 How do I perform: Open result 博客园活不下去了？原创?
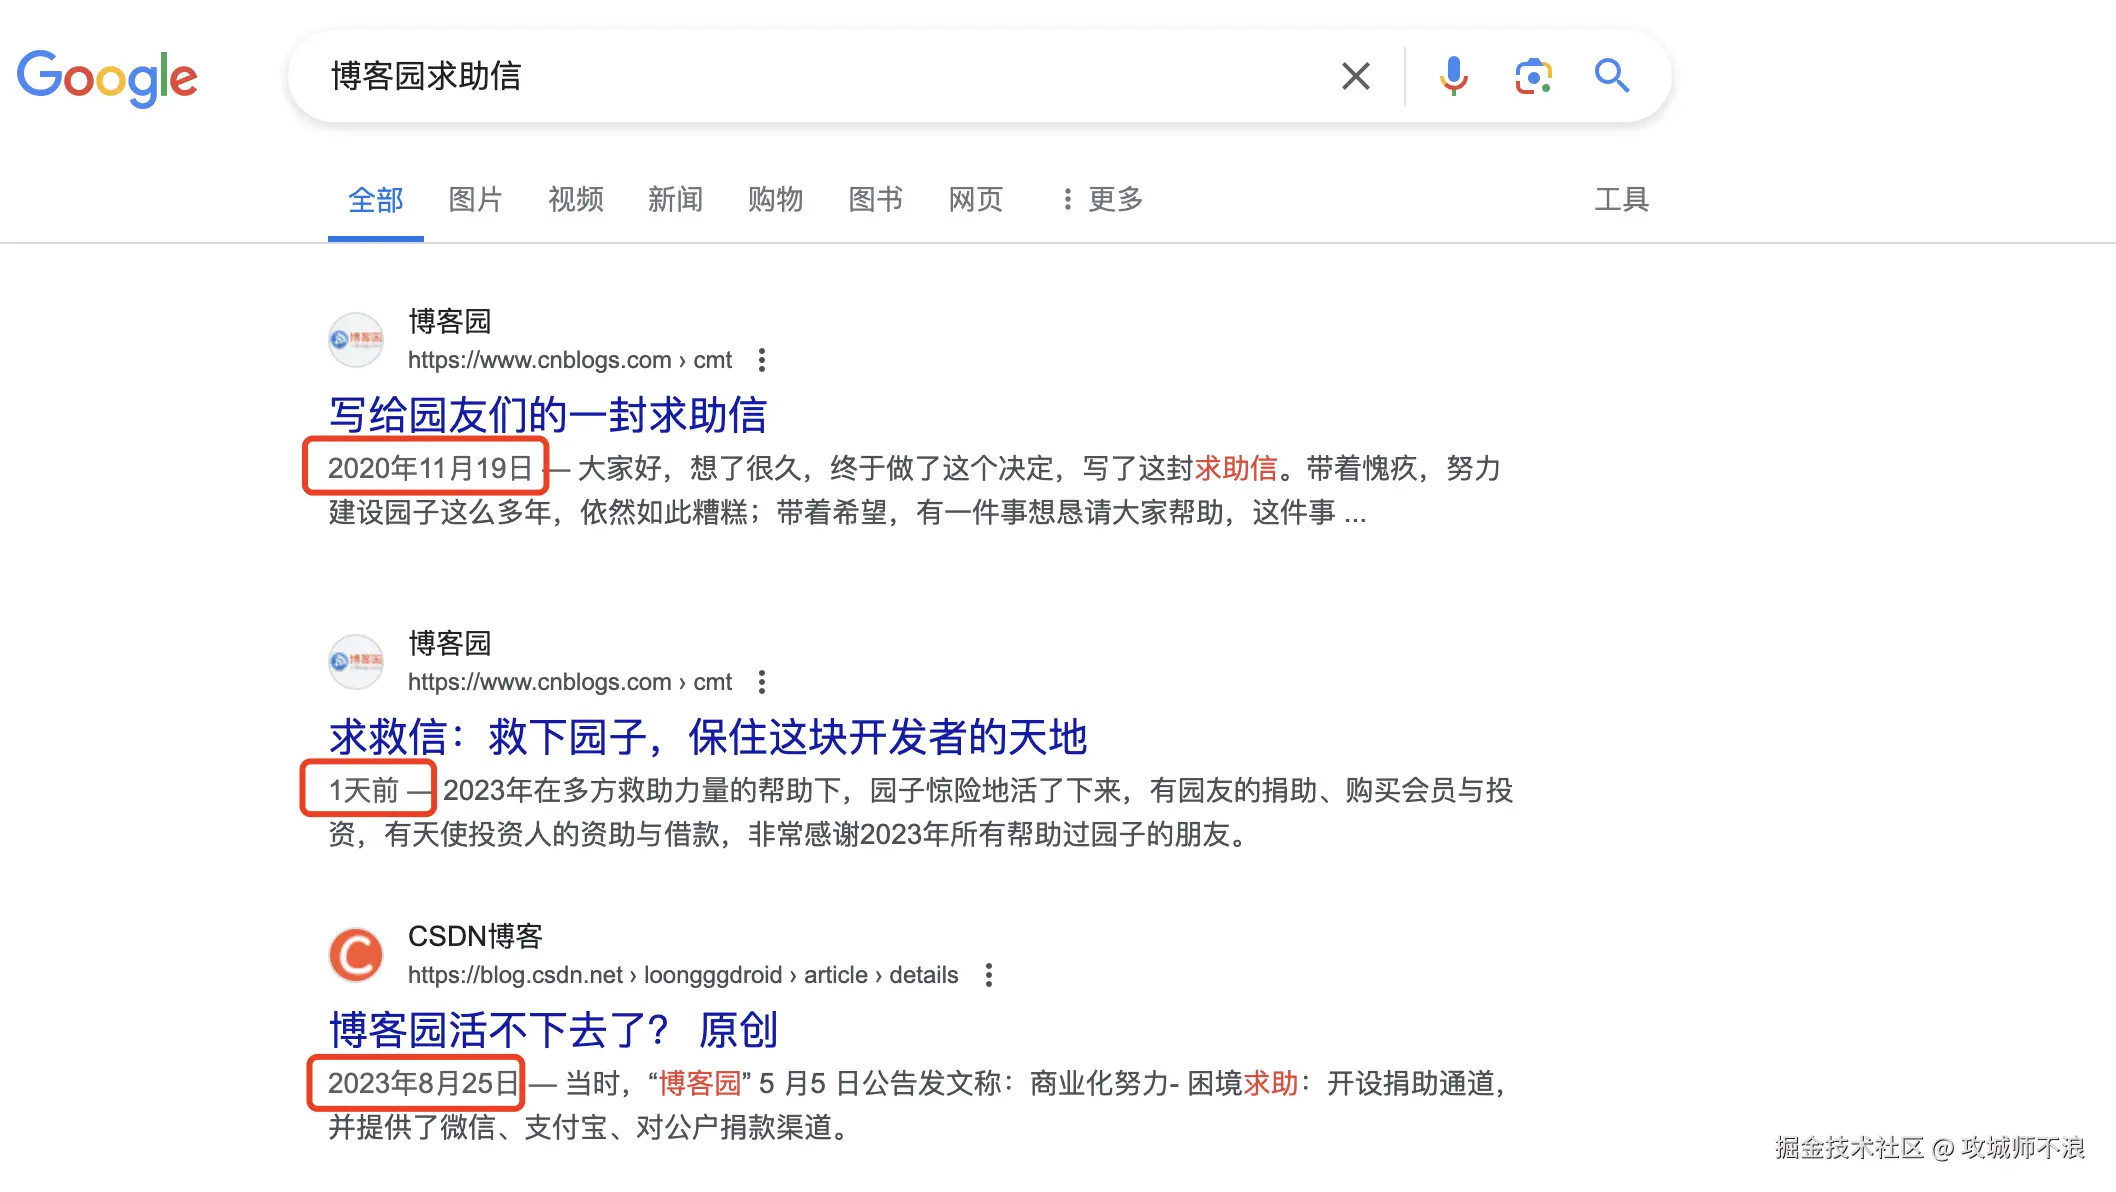click(x=553, y=1030)
